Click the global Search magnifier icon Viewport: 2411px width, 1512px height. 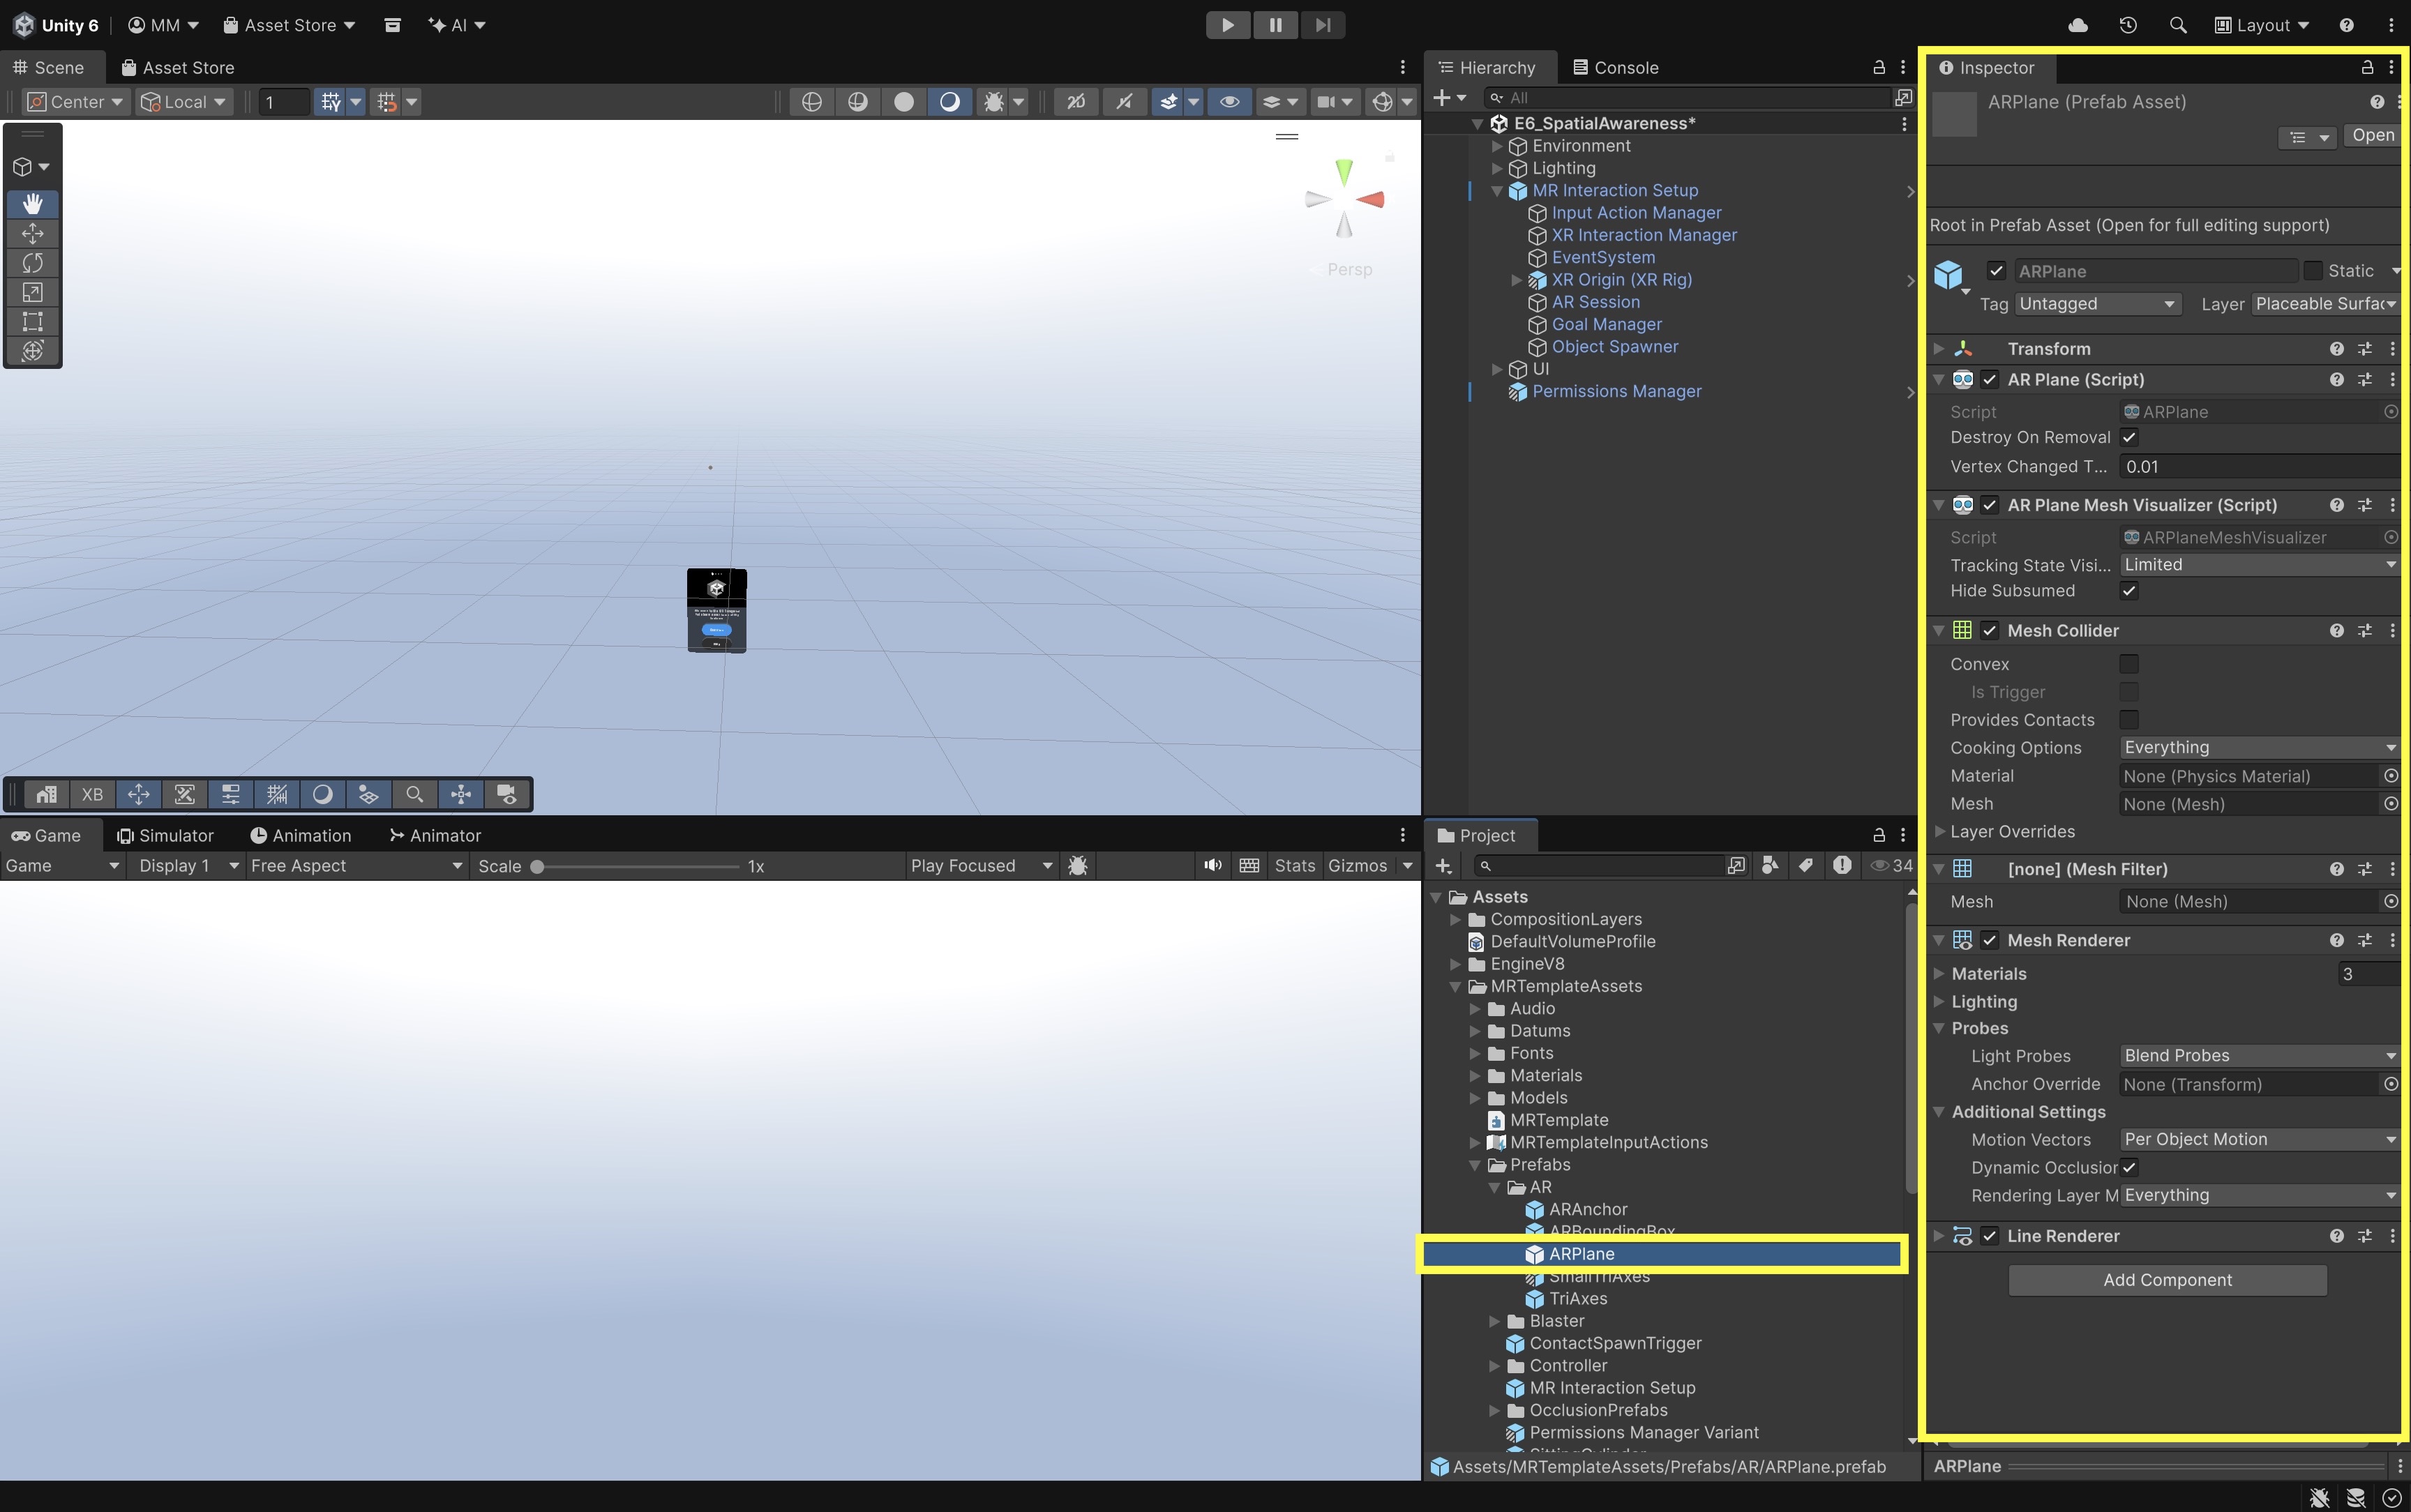tap(2177, 25)
